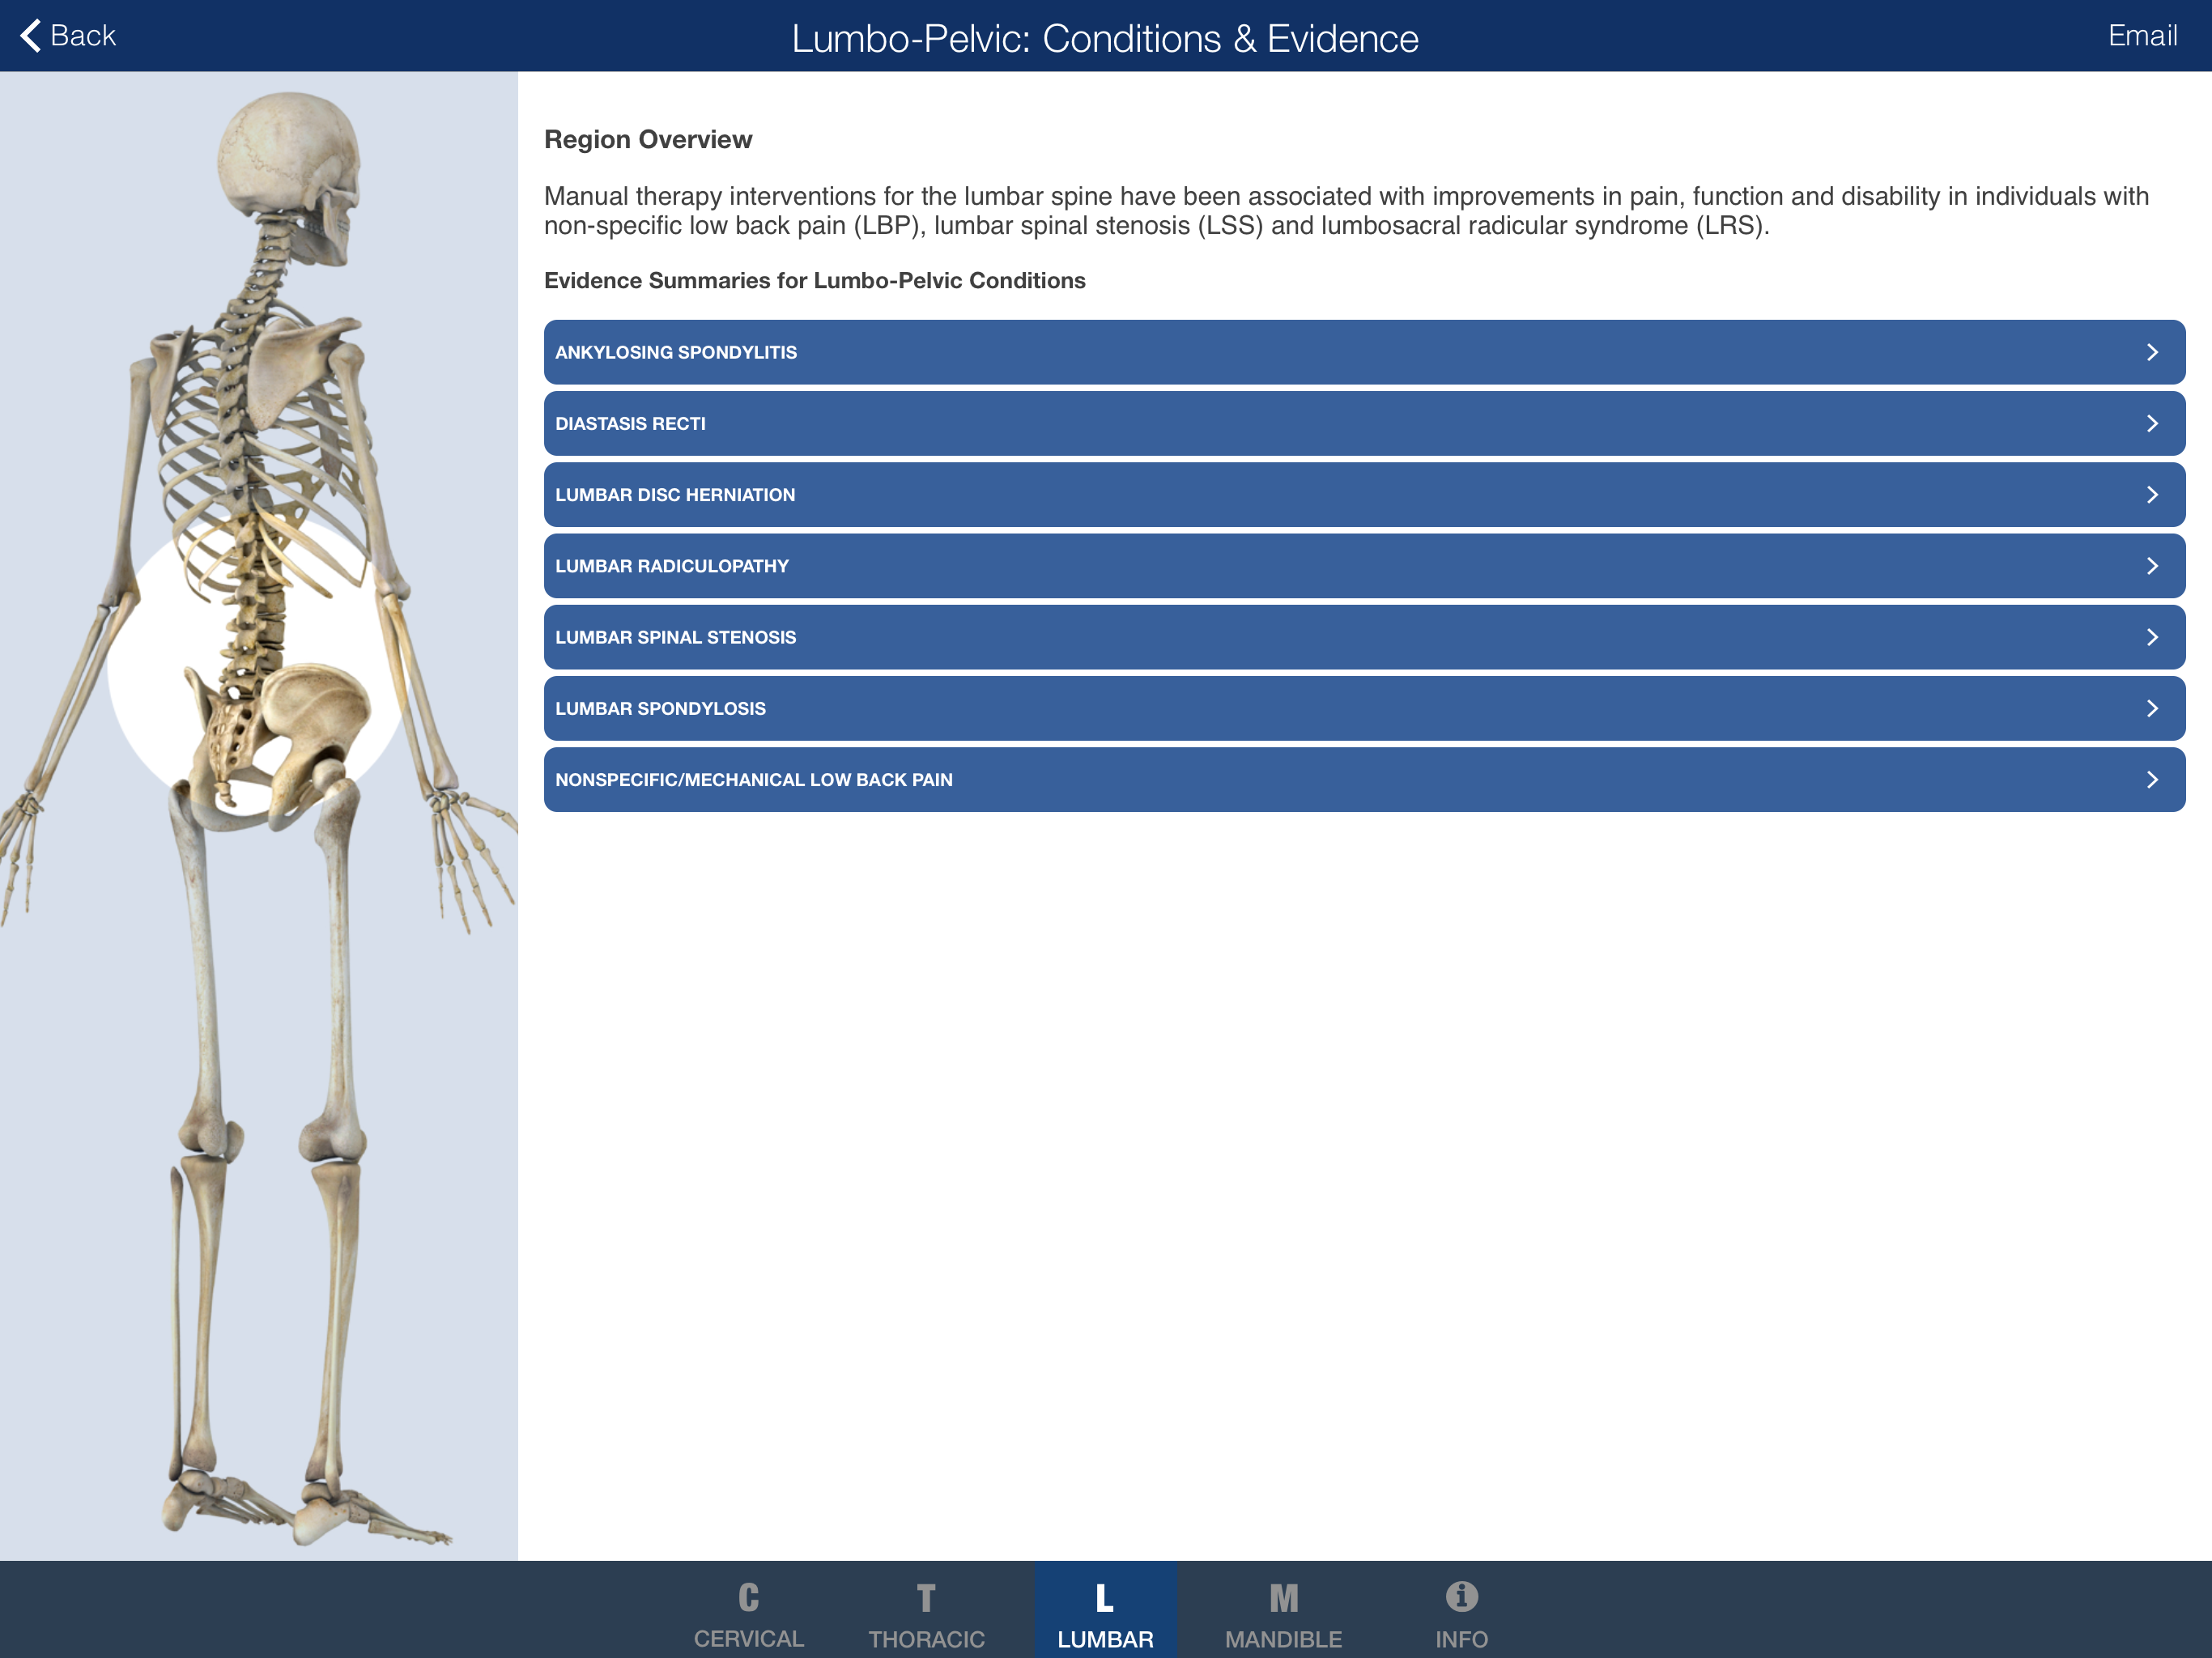Screen dimensions: 2212x1658
Task: Click the Back text label
Action: (x=83, y=36)
